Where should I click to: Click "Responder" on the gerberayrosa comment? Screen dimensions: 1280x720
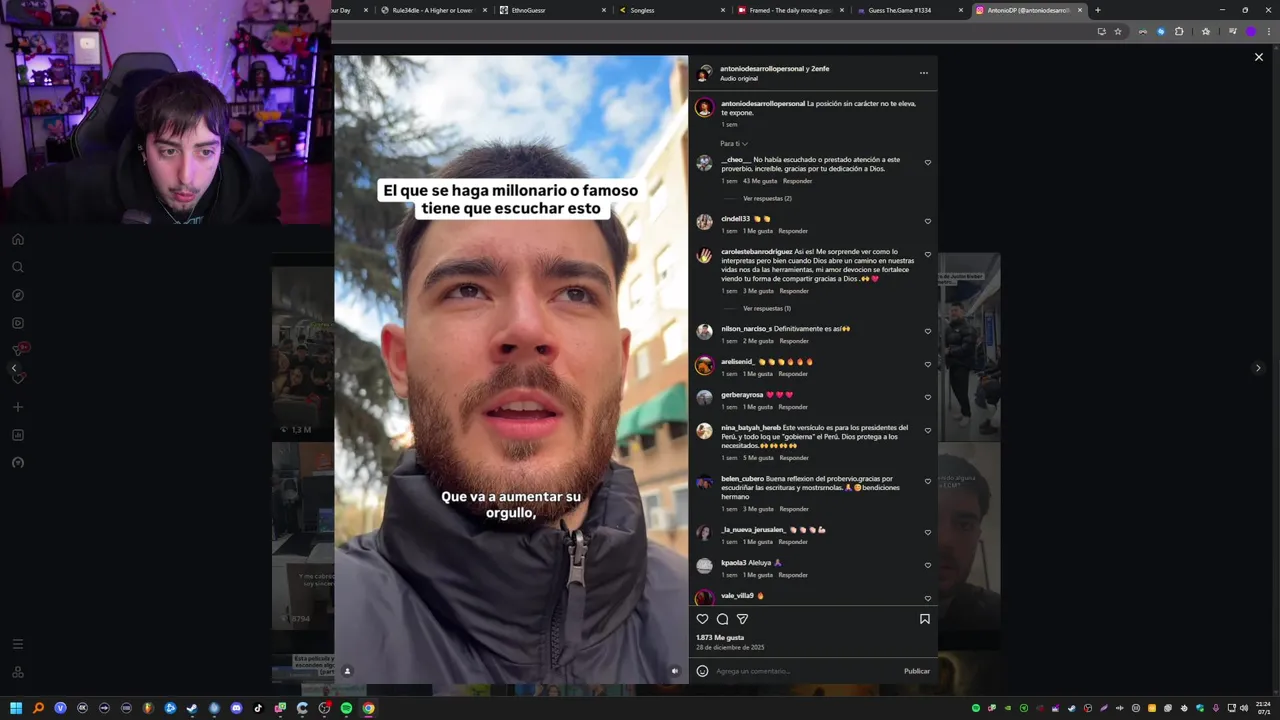point(793,407)
